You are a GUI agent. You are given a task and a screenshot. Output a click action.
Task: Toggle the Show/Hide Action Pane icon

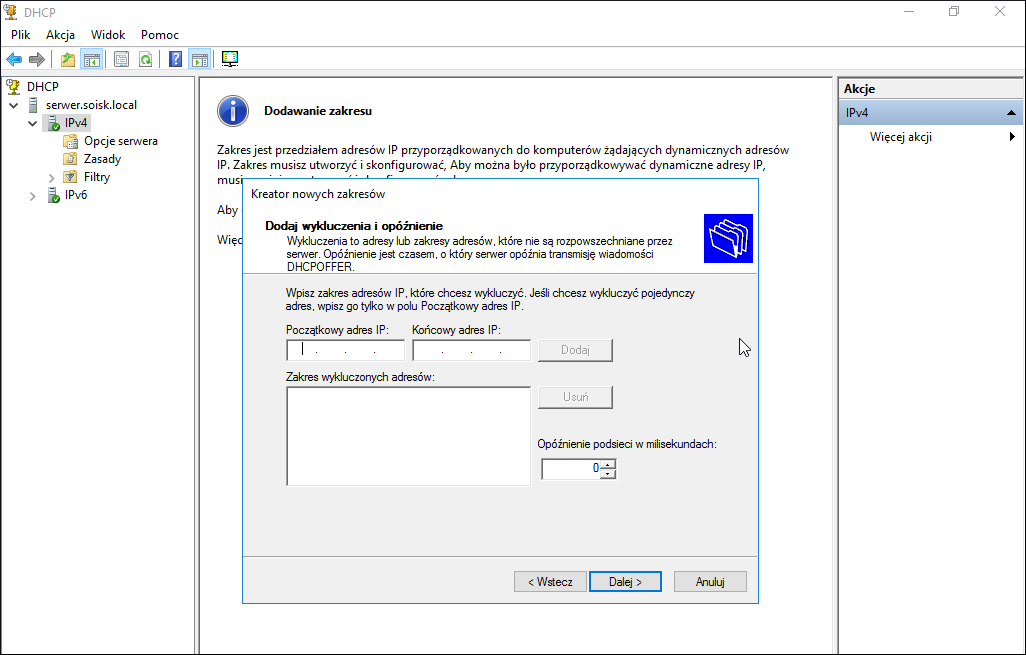point(200,60)
